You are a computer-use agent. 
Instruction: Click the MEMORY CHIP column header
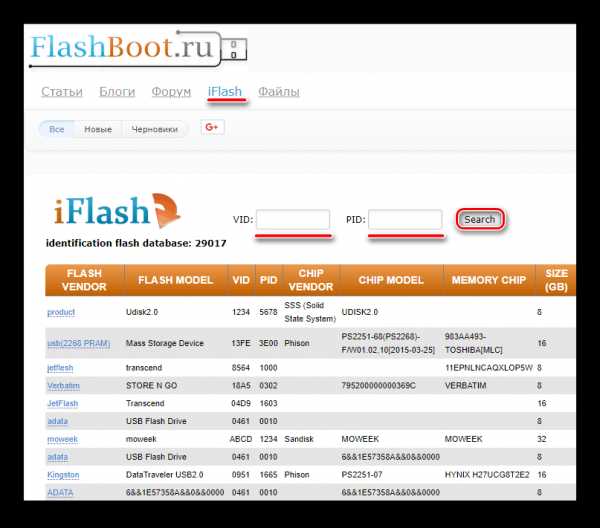coord(489,280)
